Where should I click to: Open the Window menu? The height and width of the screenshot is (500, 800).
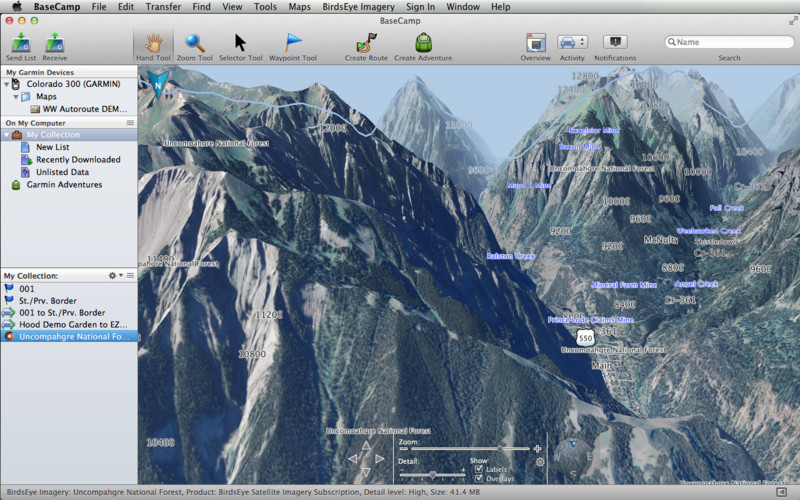[463, 7]
